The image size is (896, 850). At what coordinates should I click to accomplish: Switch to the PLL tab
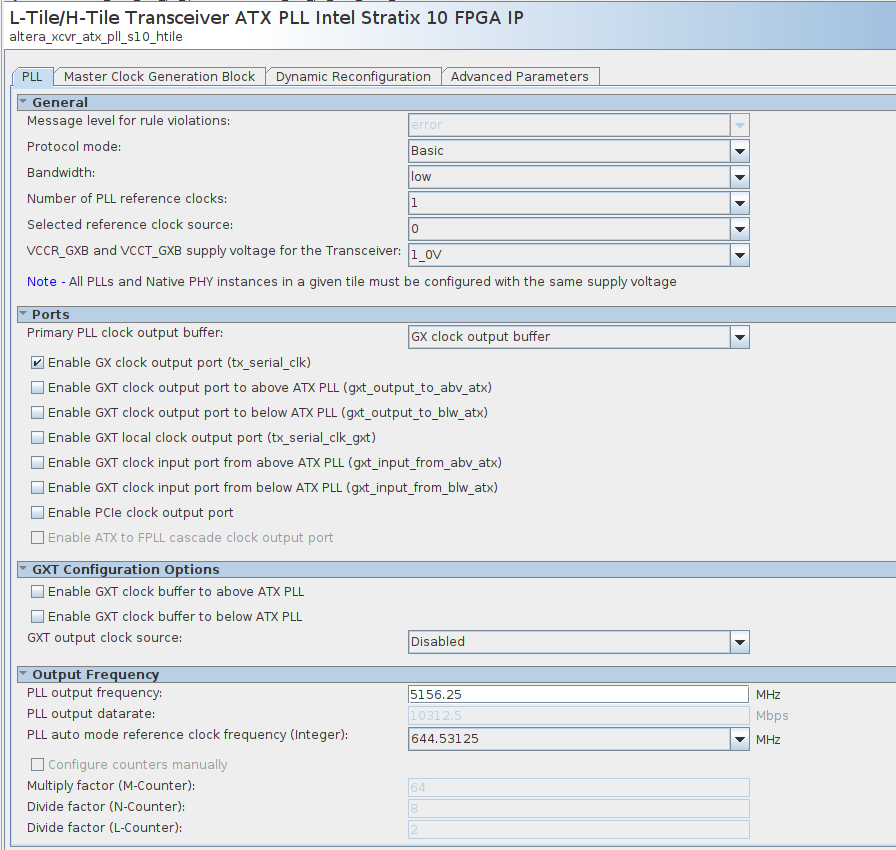(x=32, y=77)
